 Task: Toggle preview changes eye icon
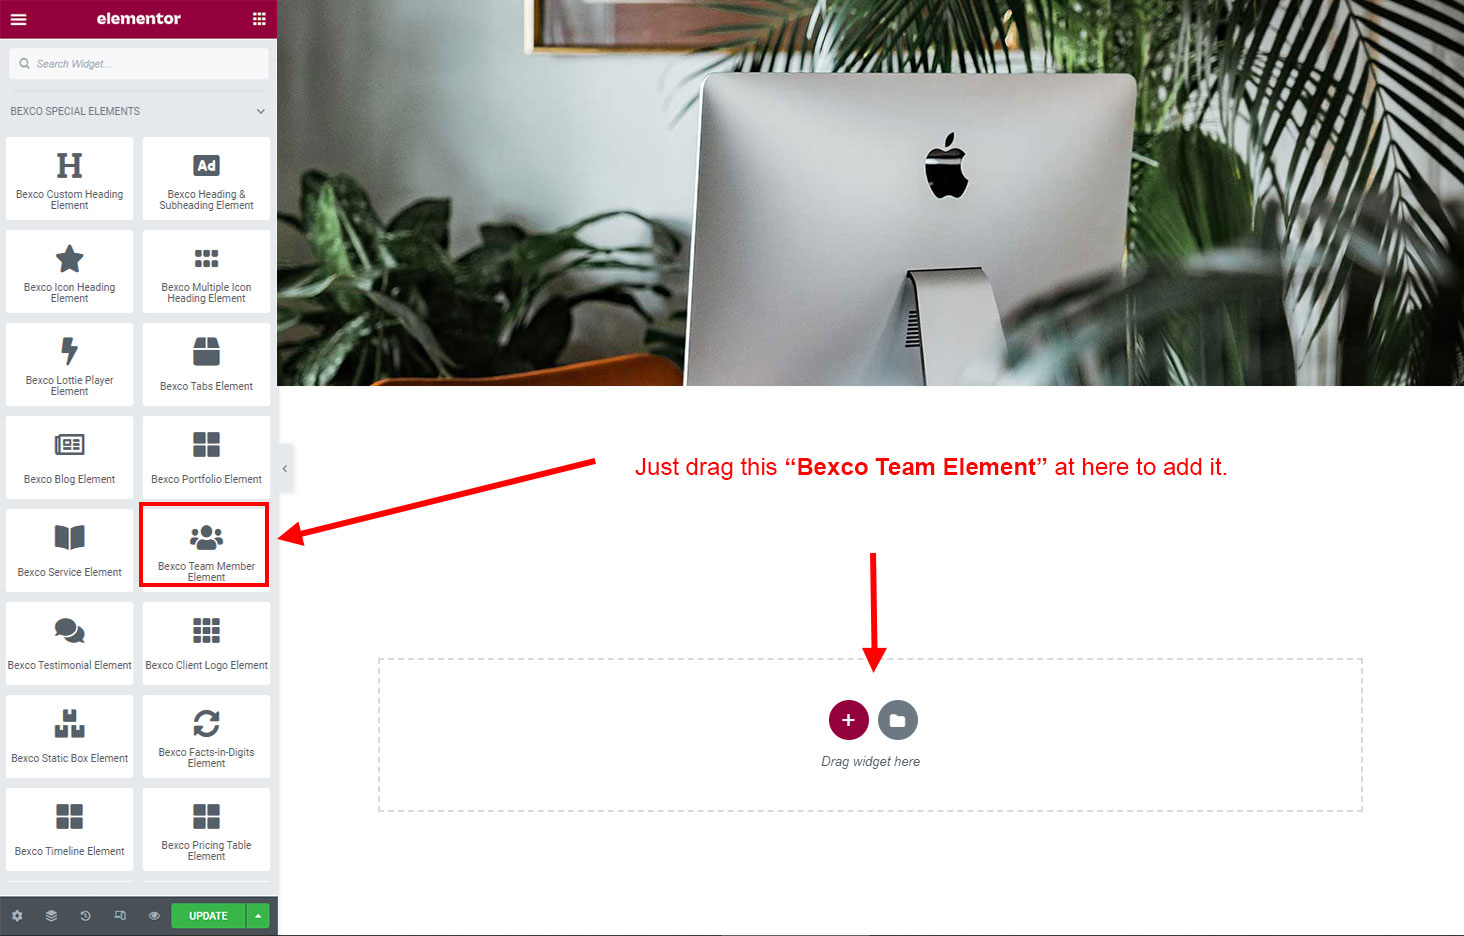click(x=154, y=916)
